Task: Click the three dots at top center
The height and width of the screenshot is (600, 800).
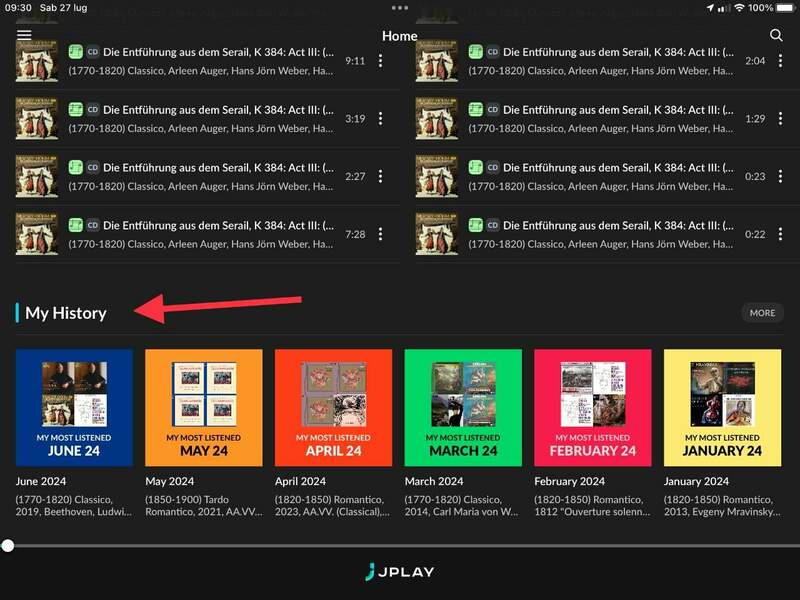Action: pos(400,8)
